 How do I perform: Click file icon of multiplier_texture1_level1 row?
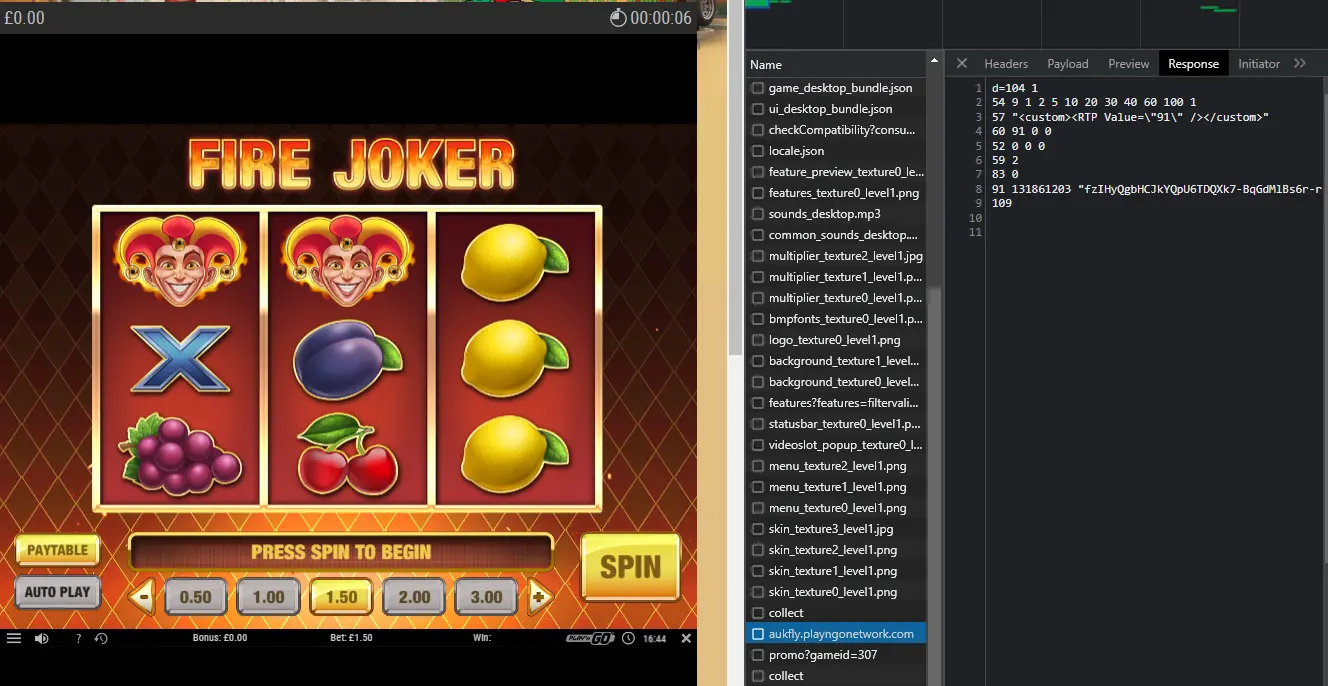758,277
